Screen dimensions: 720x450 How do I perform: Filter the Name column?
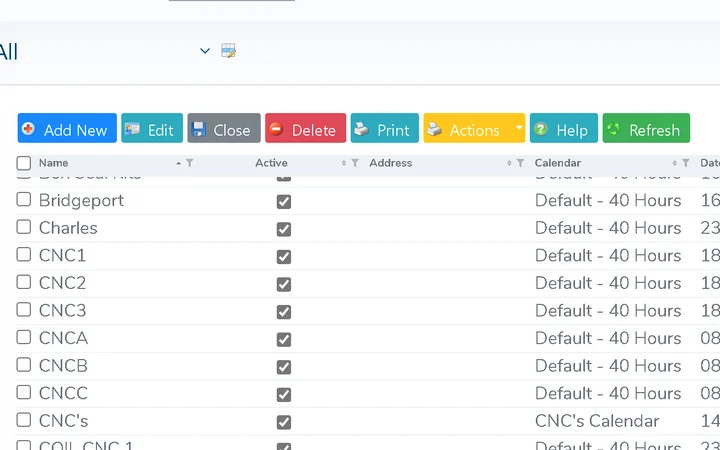click(x=190, y=163)
